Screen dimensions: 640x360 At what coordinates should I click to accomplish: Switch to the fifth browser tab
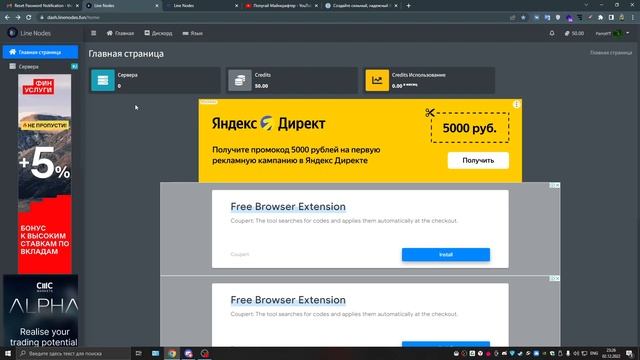click(x=361, y=6)
